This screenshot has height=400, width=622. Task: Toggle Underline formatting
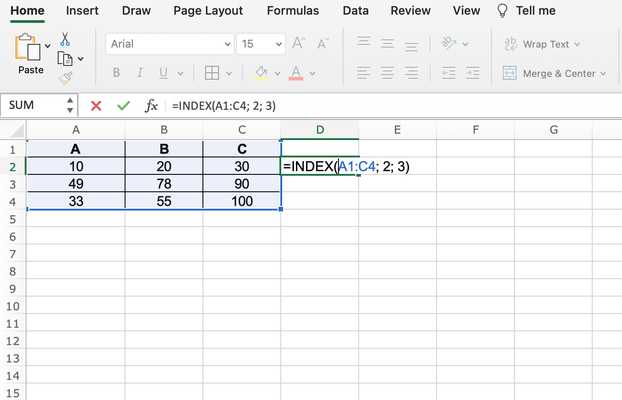(163, 73)
